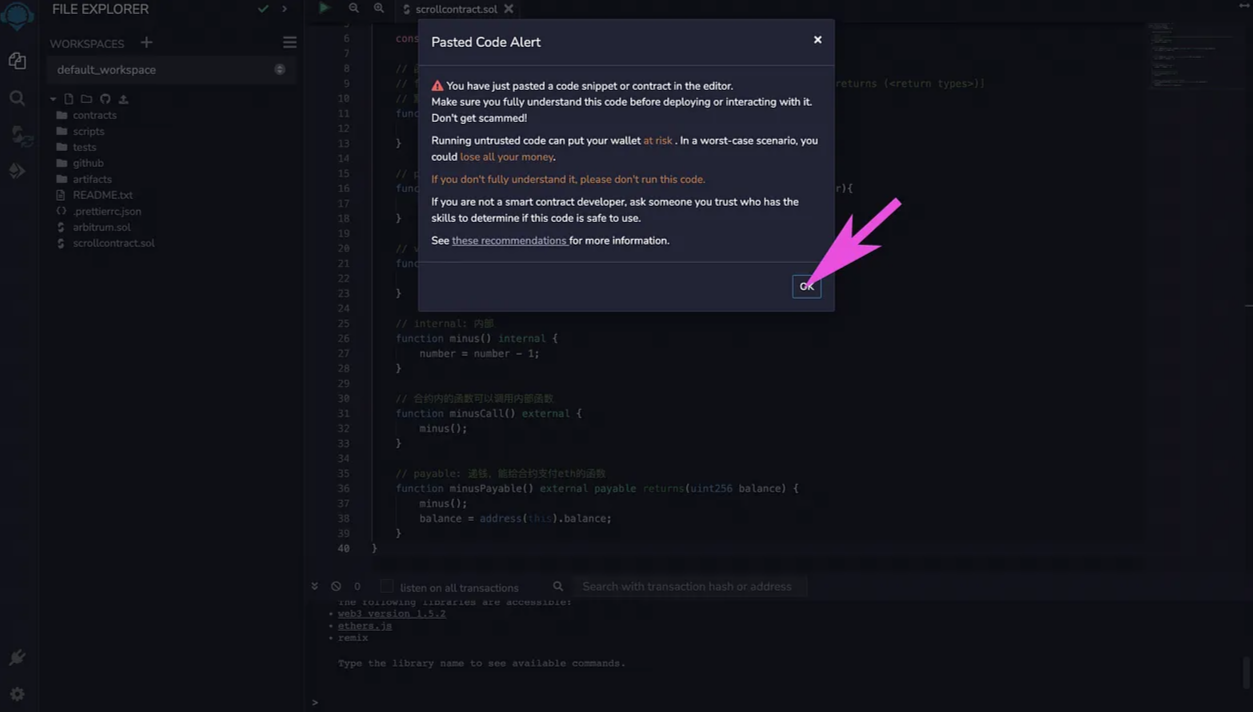Click OK in the Pasted Code Alert
The width and height of the screenshot is (1253, 712).
click(806, 286)
